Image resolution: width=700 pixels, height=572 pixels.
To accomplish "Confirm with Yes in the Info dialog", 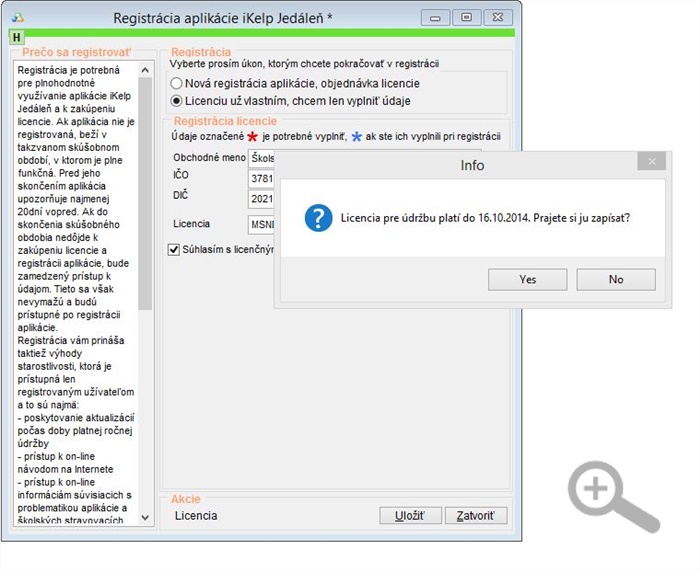I will 528,280.
